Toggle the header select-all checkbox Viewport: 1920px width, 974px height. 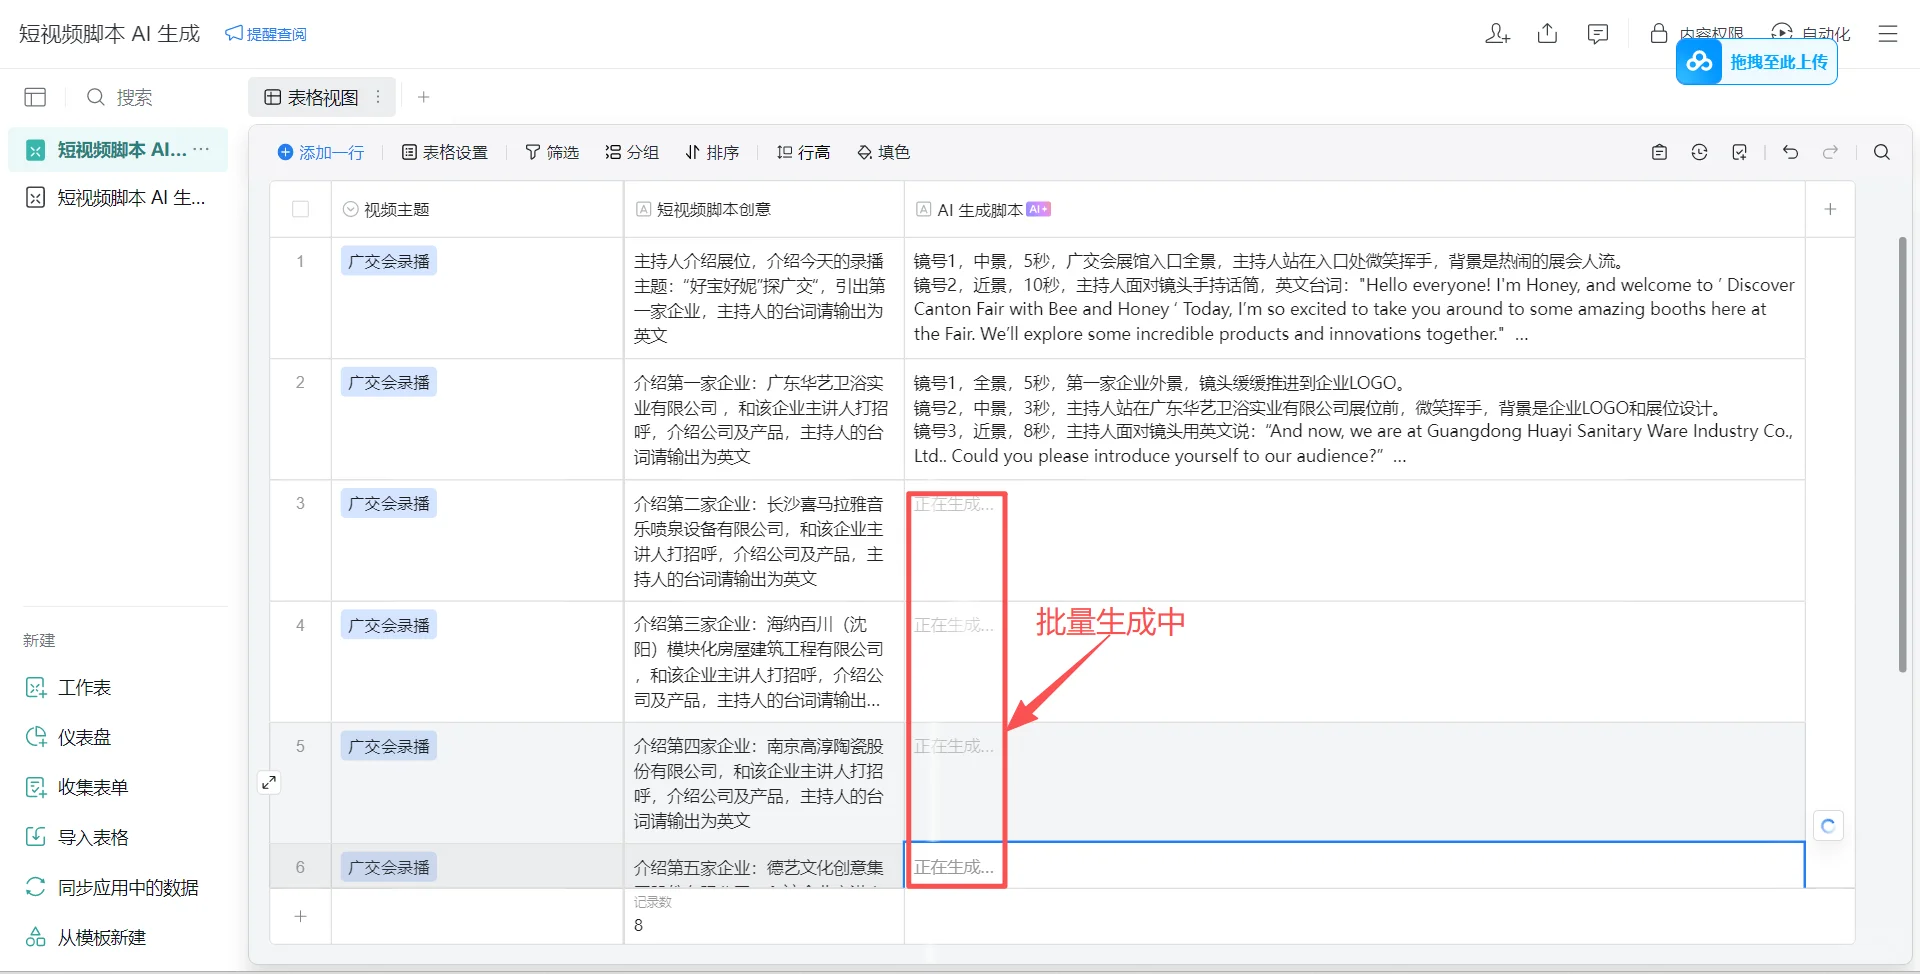tap(301, 209)
